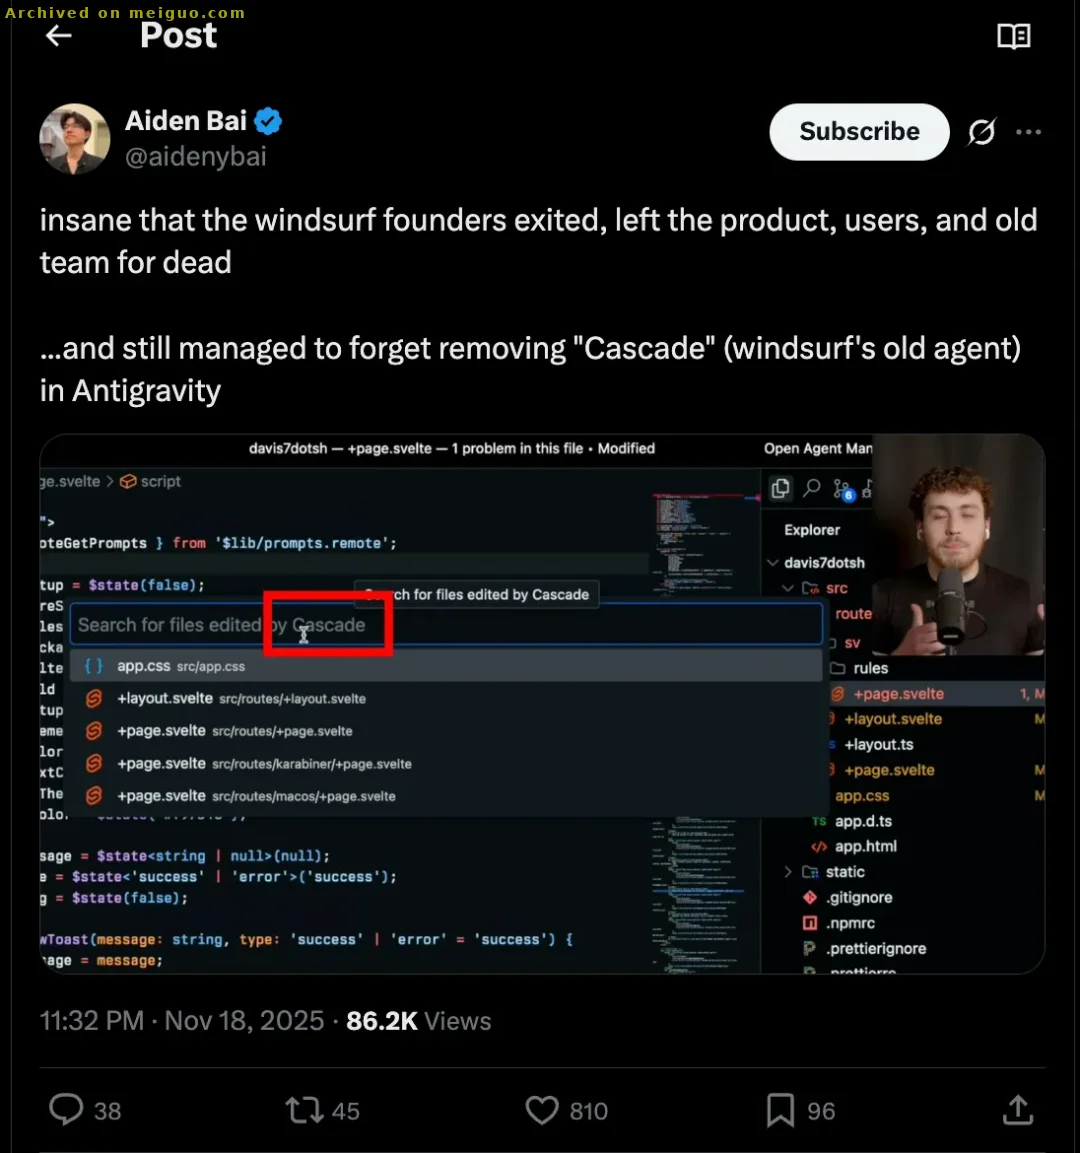Open the 11:32 PM Nov 18 timestamp
1080x1153 pixels.
pos(182,1021)
